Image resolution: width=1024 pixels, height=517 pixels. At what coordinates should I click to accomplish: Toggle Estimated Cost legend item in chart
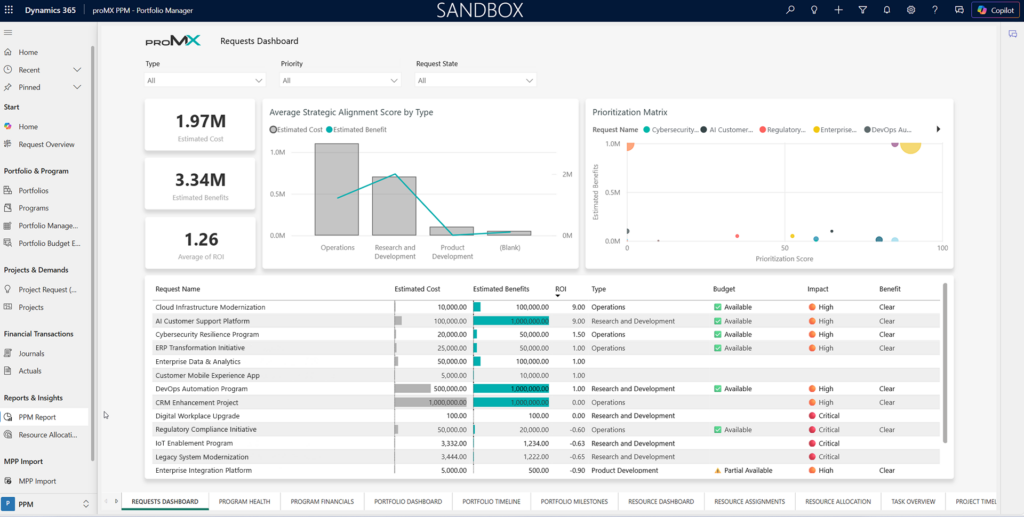(298, 129)
